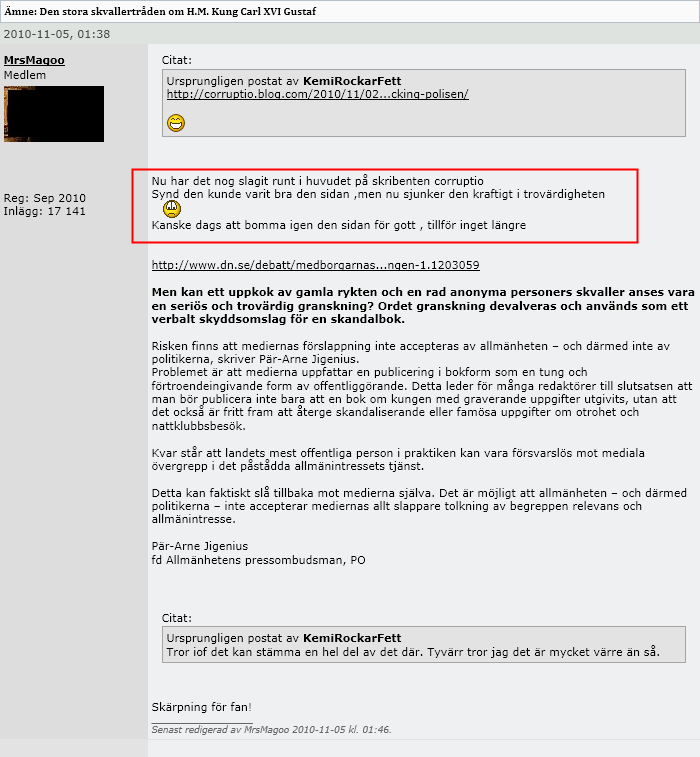Open the dn.se debatt article link
Screen dimensions: 700x757
coord(316,265)
